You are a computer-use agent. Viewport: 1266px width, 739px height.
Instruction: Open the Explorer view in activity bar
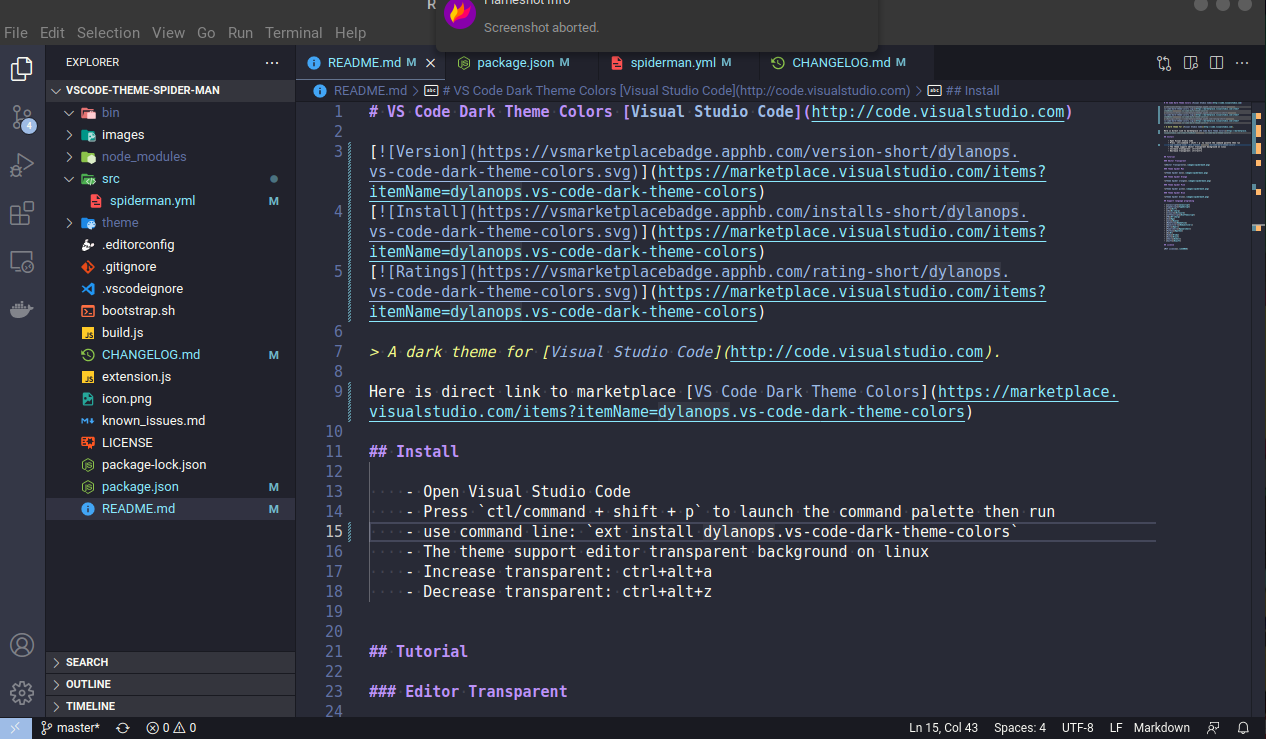point(22,69)
